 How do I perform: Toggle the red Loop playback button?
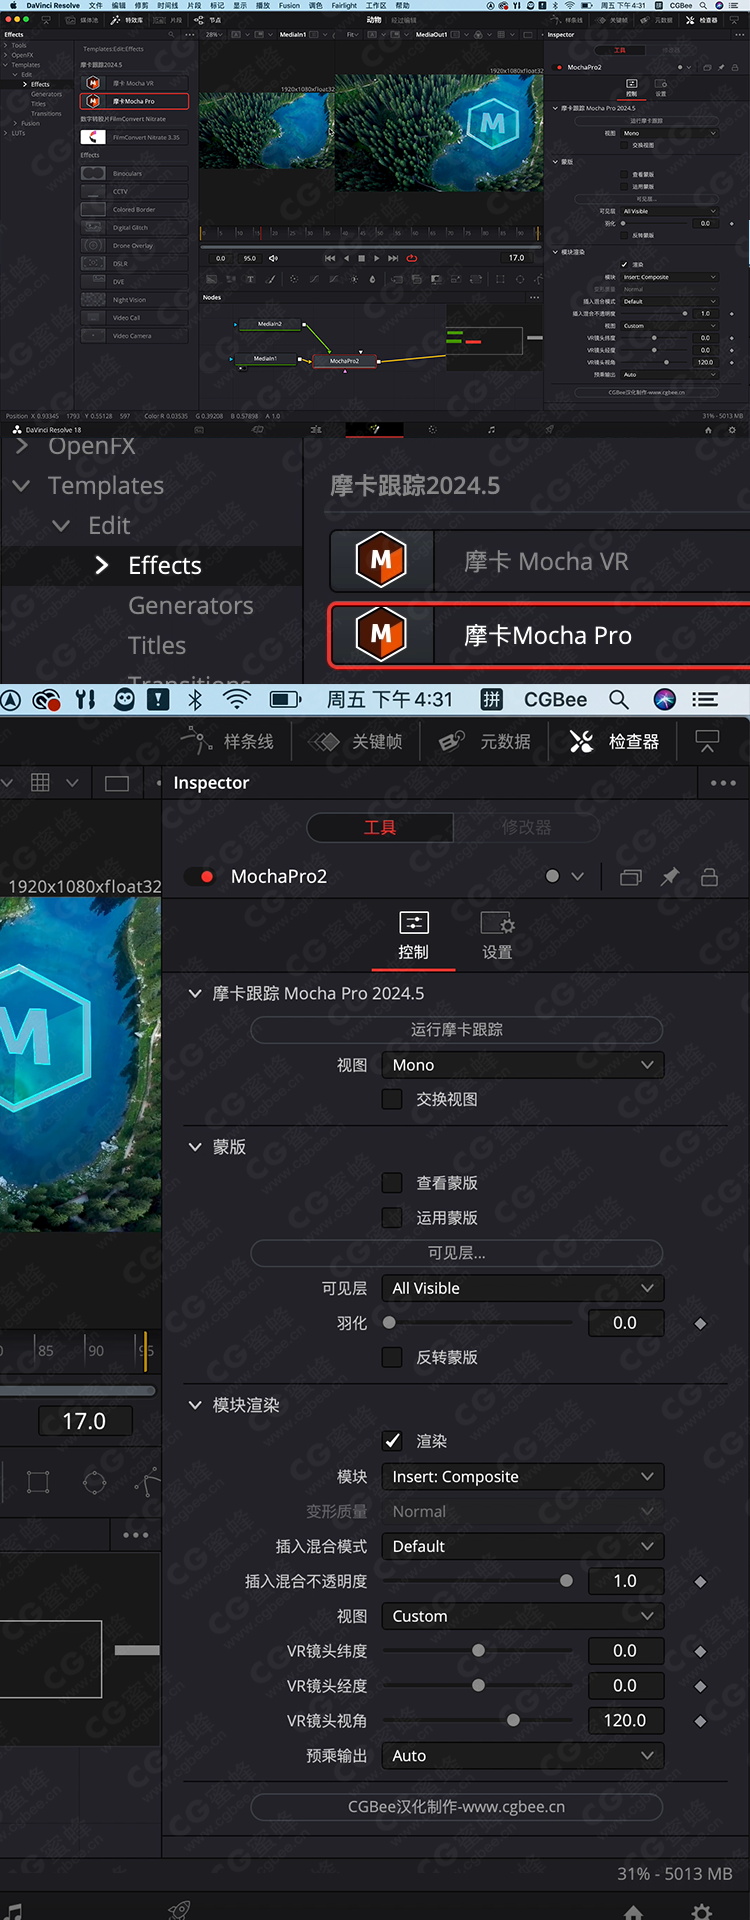point(411,258)
